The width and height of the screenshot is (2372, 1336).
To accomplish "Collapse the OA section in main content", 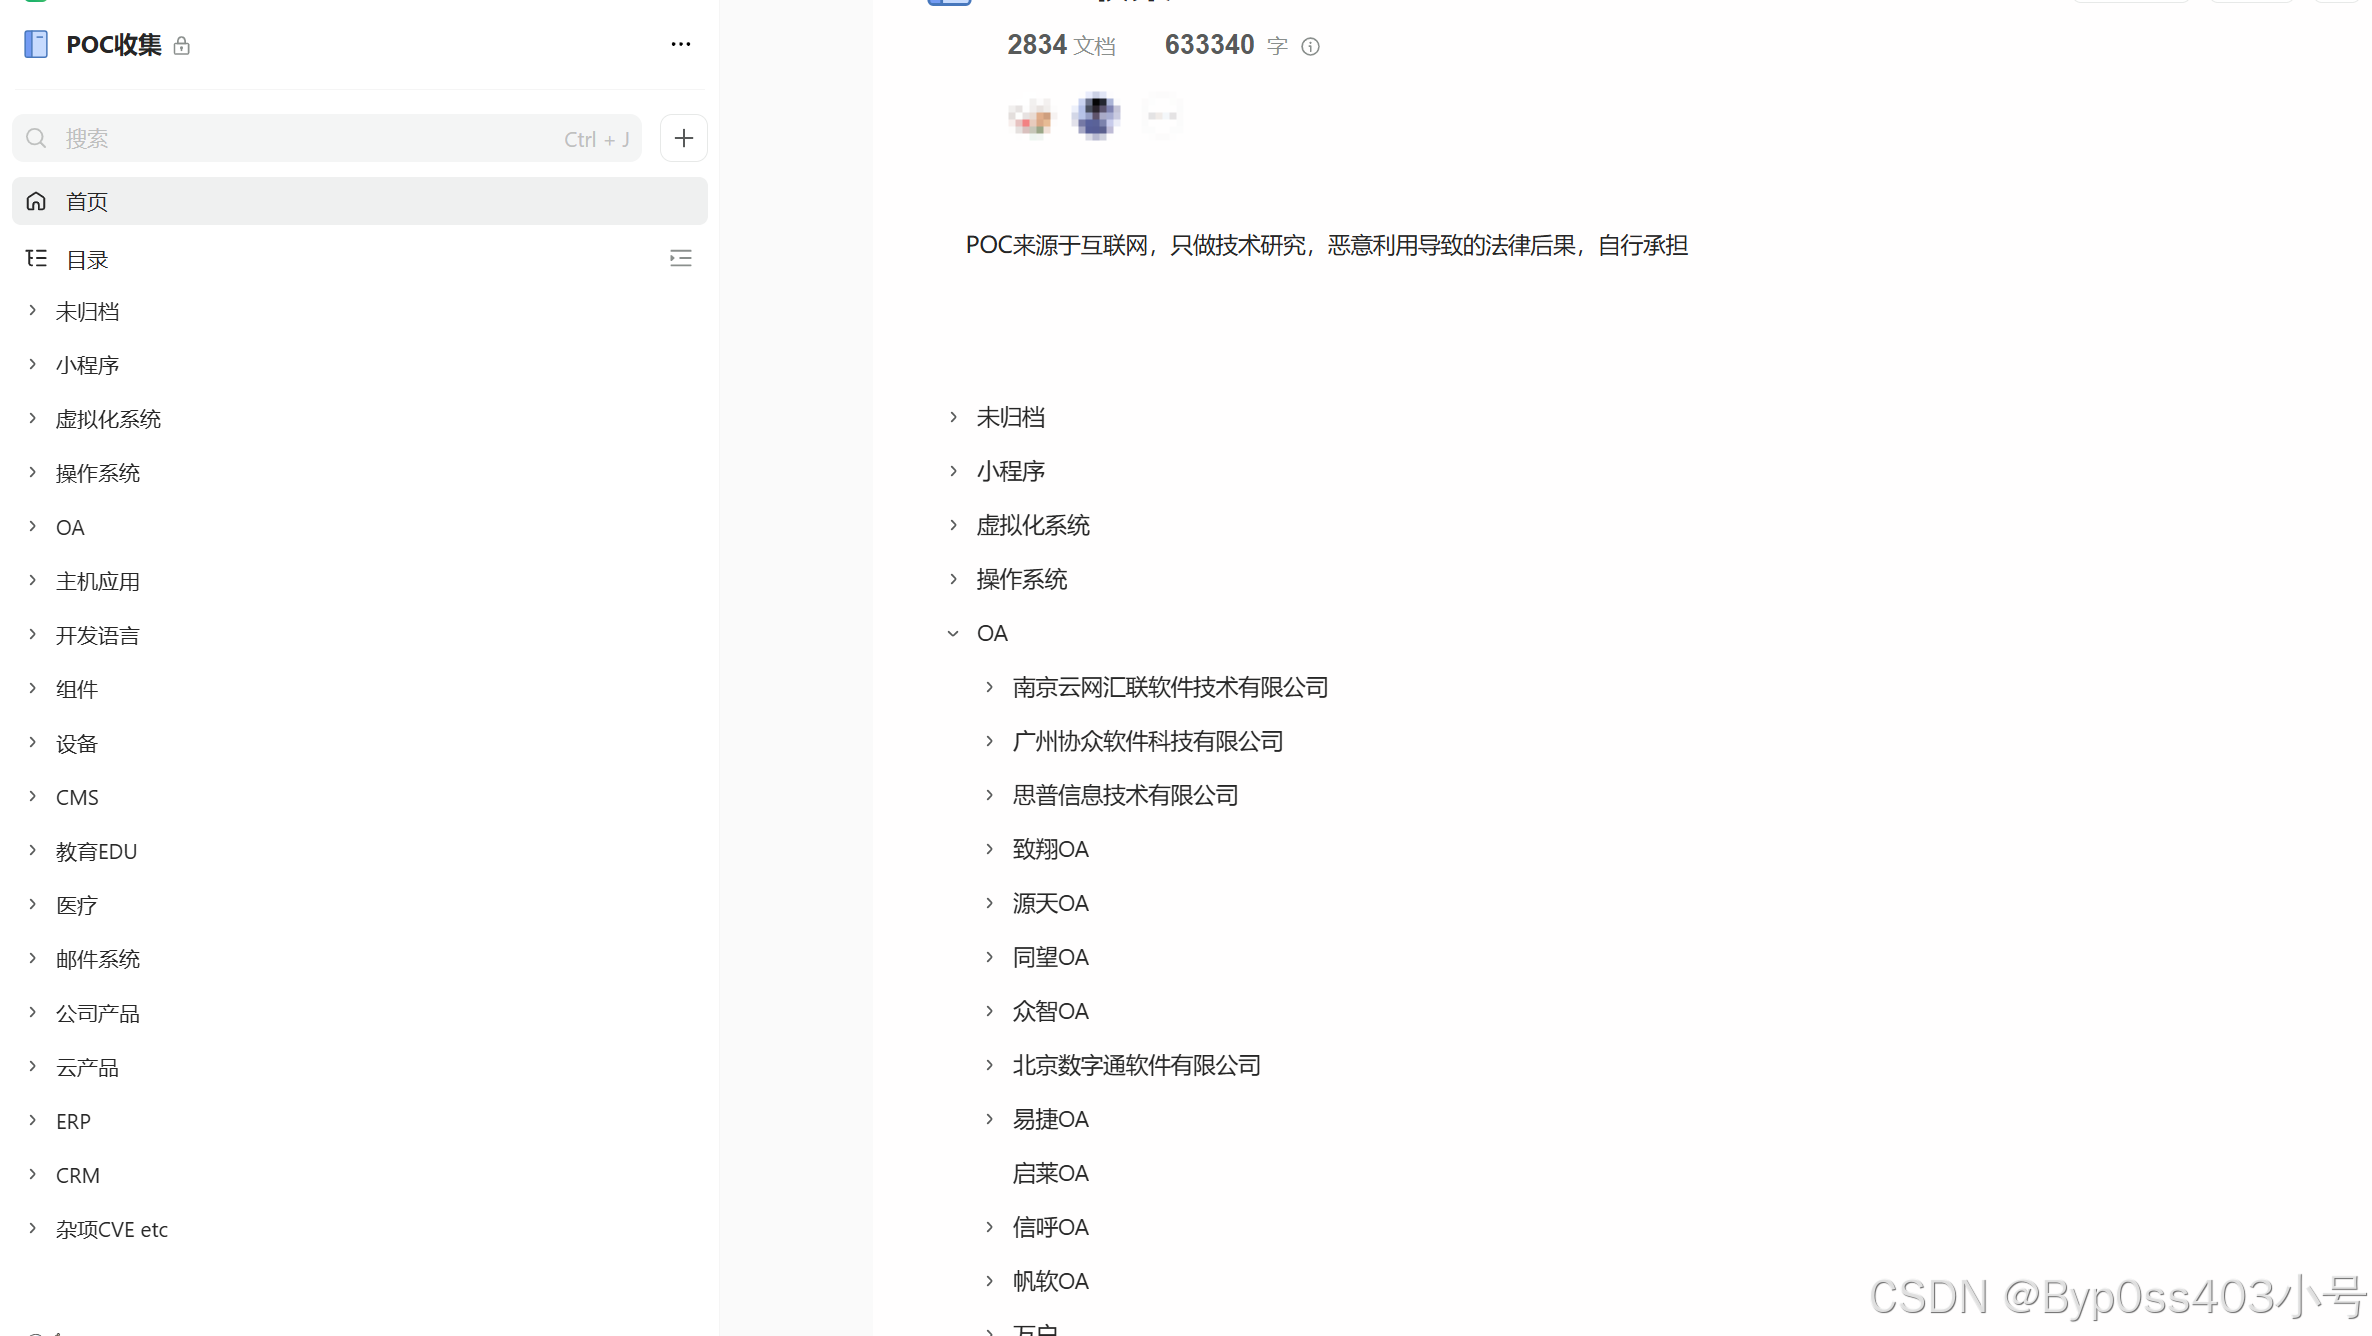I will coord(953,633).
